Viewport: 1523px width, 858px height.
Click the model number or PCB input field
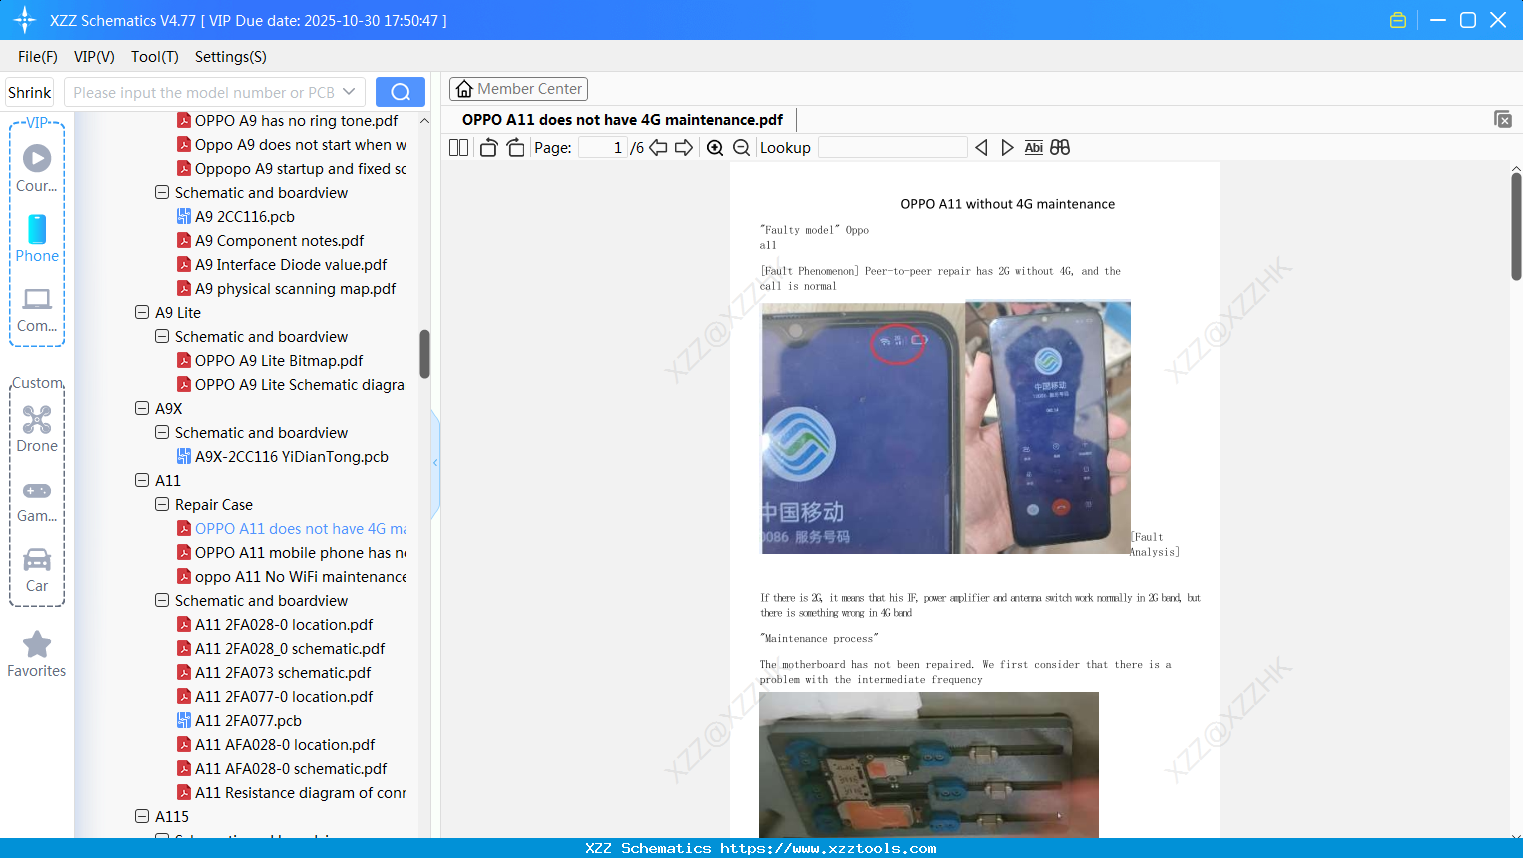204,92
